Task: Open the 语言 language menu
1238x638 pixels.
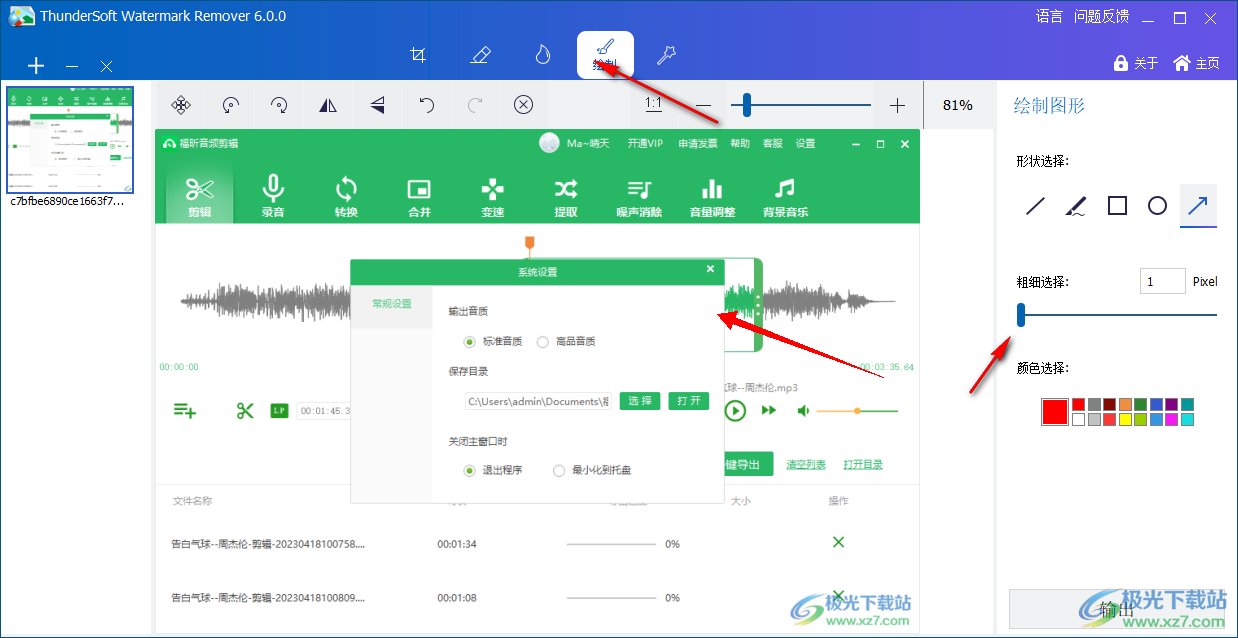Action: [1049, 16]
